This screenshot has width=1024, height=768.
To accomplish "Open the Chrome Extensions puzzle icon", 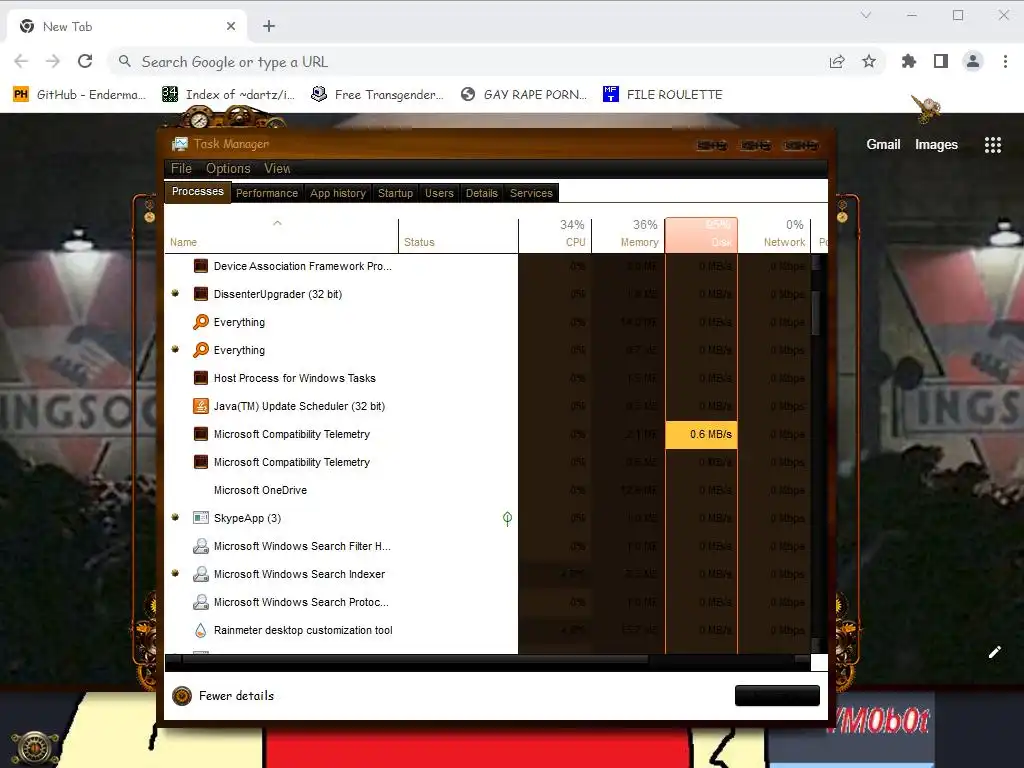I will click(x=908, y=61).
